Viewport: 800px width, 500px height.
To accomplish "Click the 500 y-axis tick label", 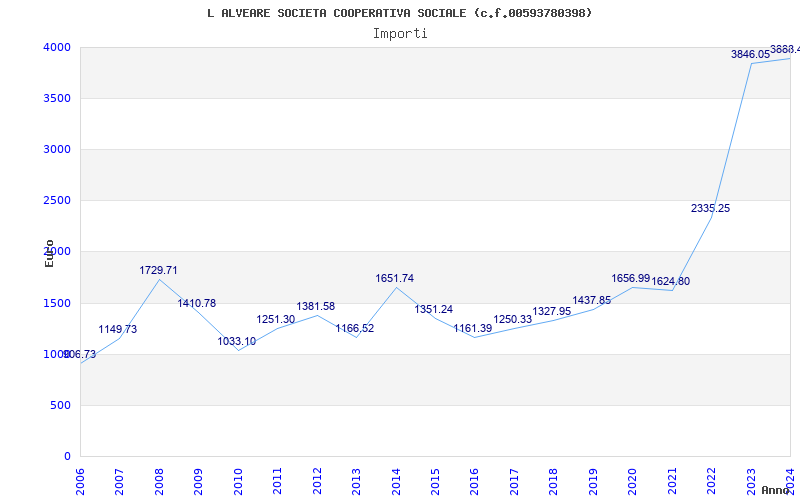I will click(x=59, y=406).
